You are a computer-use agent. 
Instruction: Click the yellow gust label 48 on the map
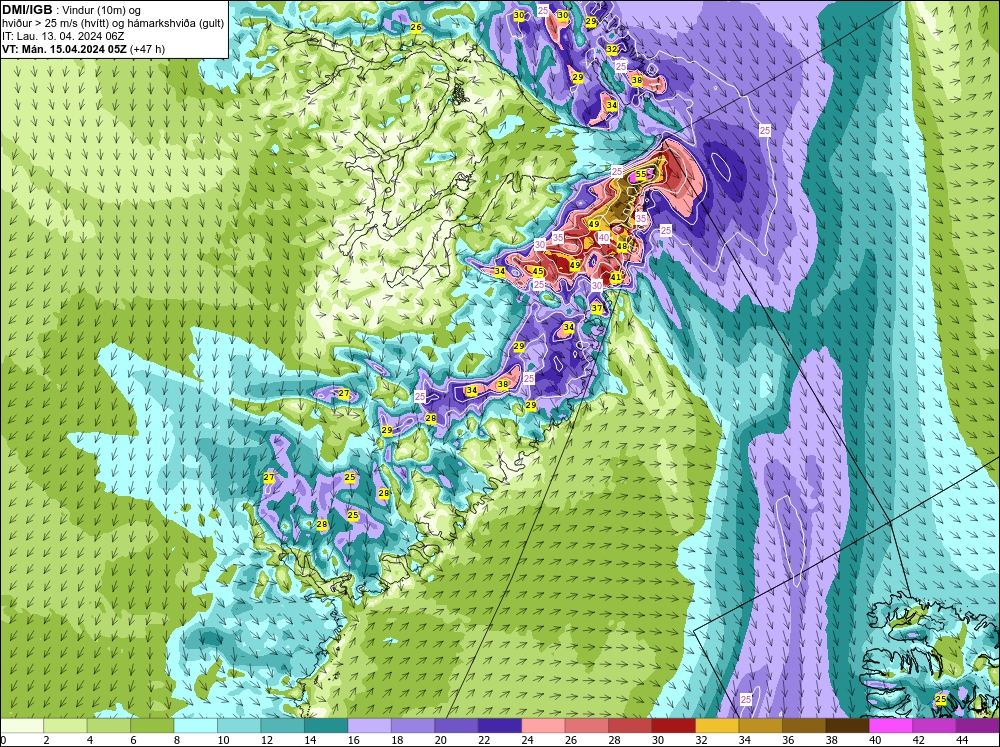[x=622, y=246]
